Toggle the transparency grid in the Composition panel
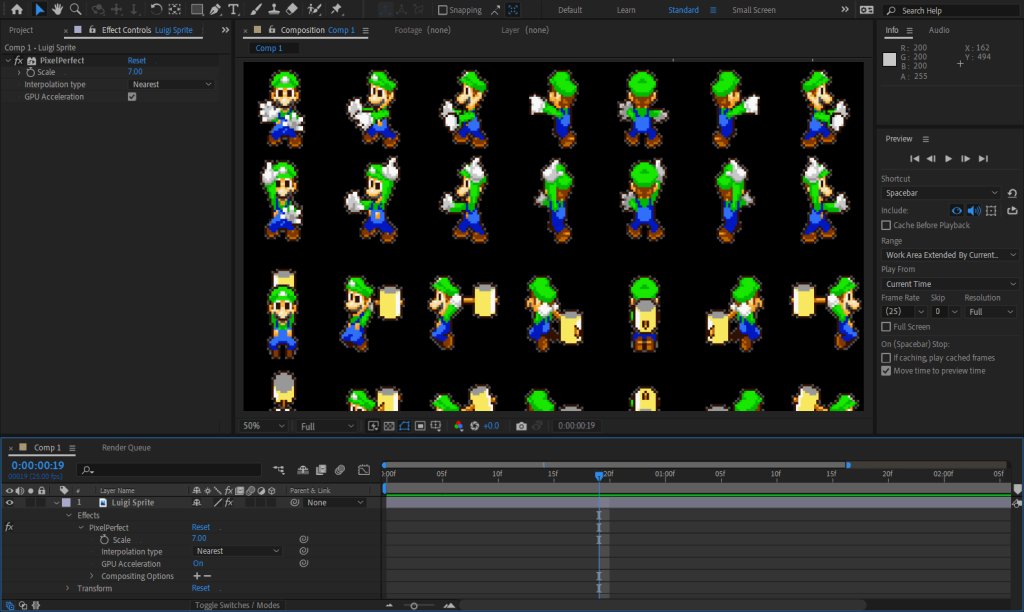Viewport: 1024px width, 612px height. coord(389,424)
